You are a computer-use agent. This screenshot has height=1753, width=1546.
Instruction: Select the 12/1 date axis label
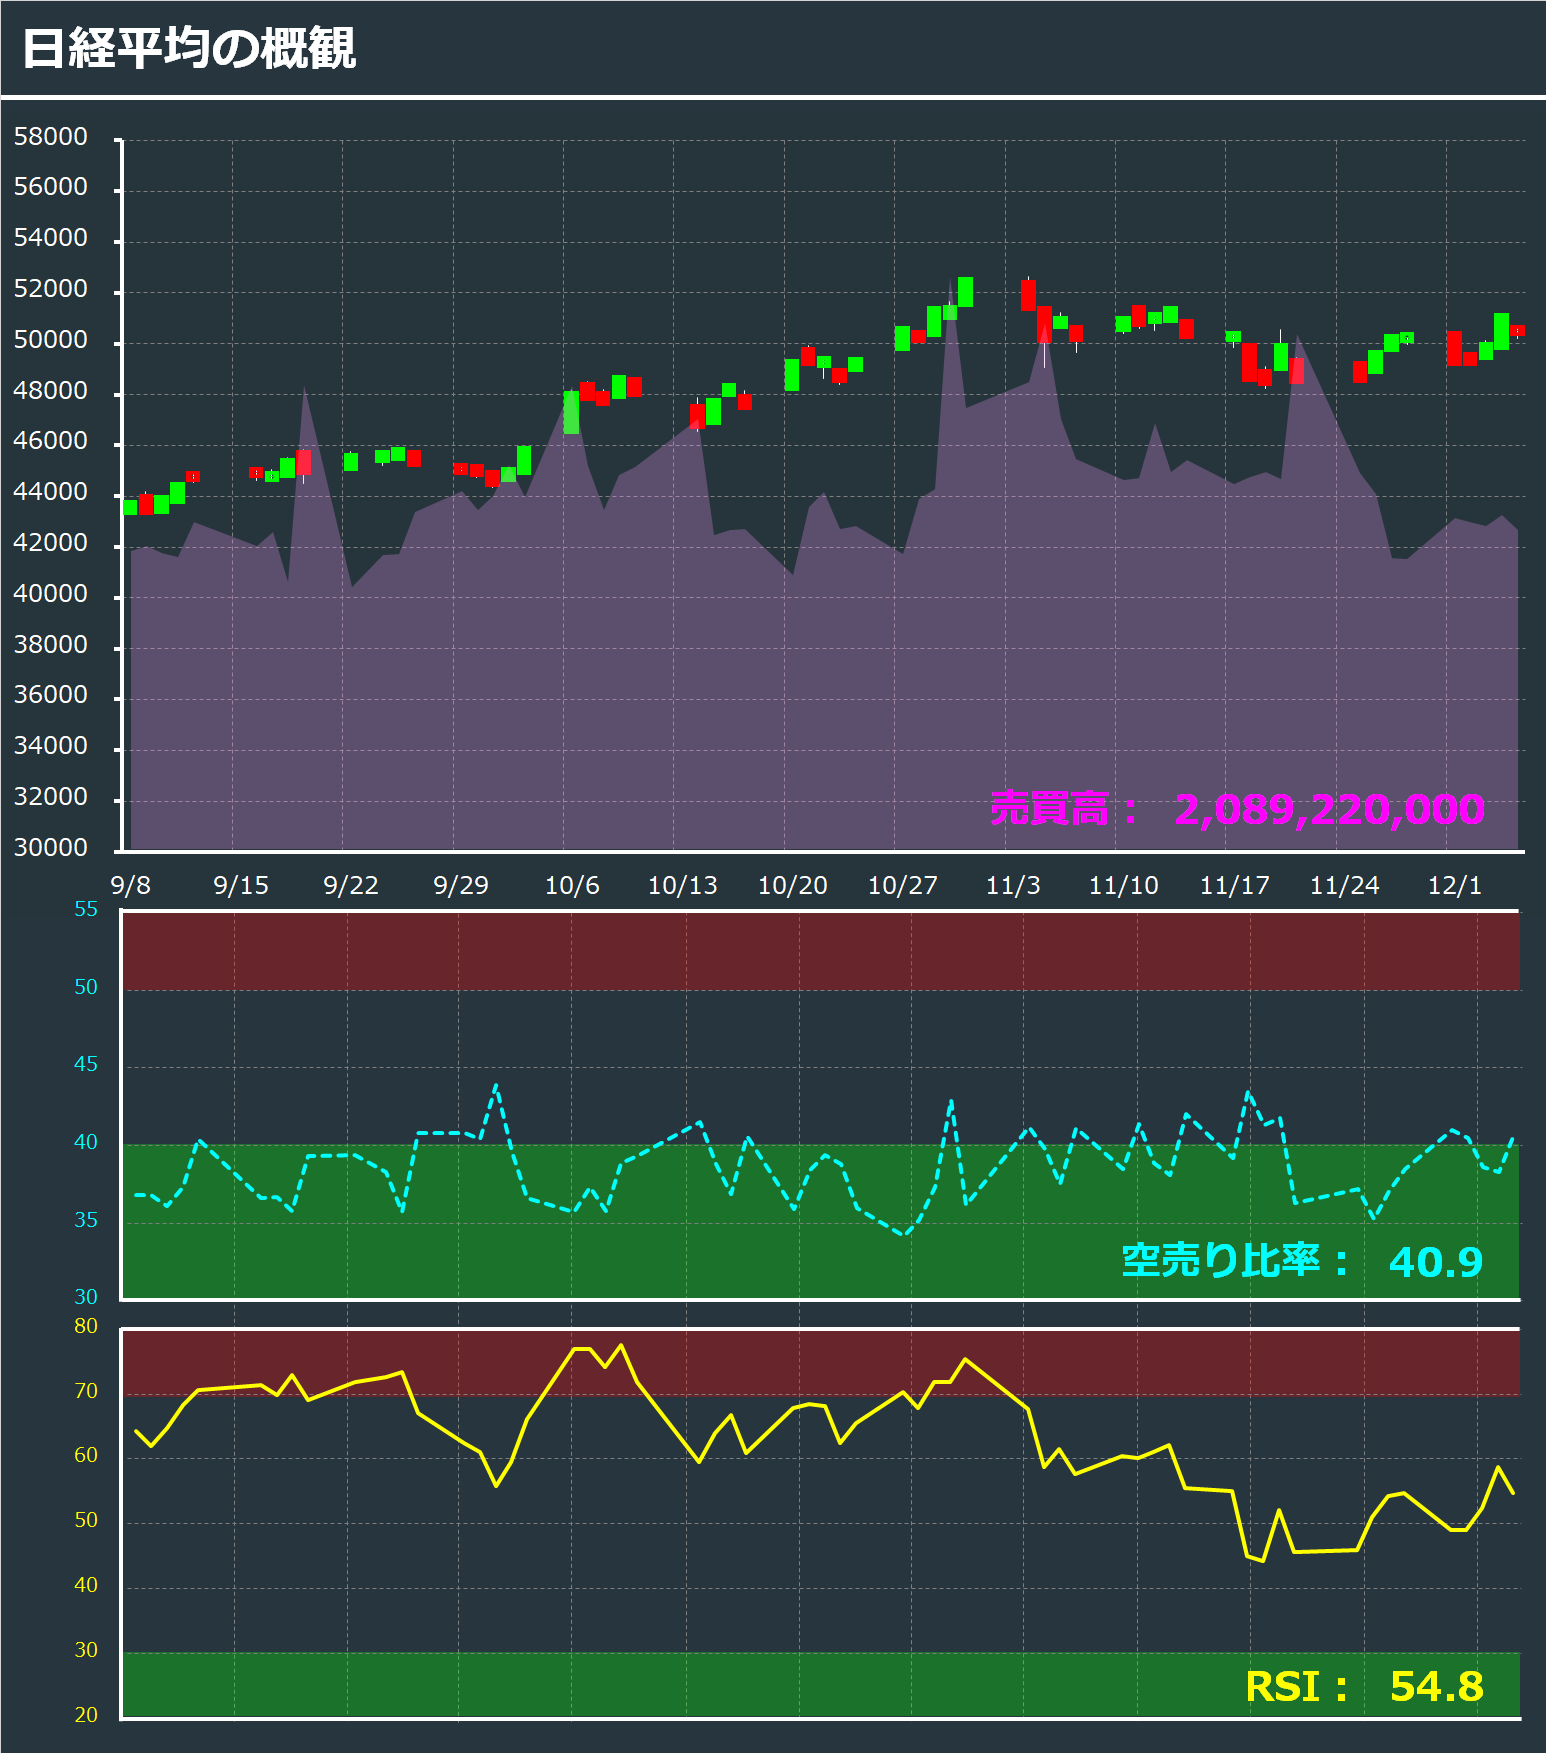click(x=1454, y=885)
